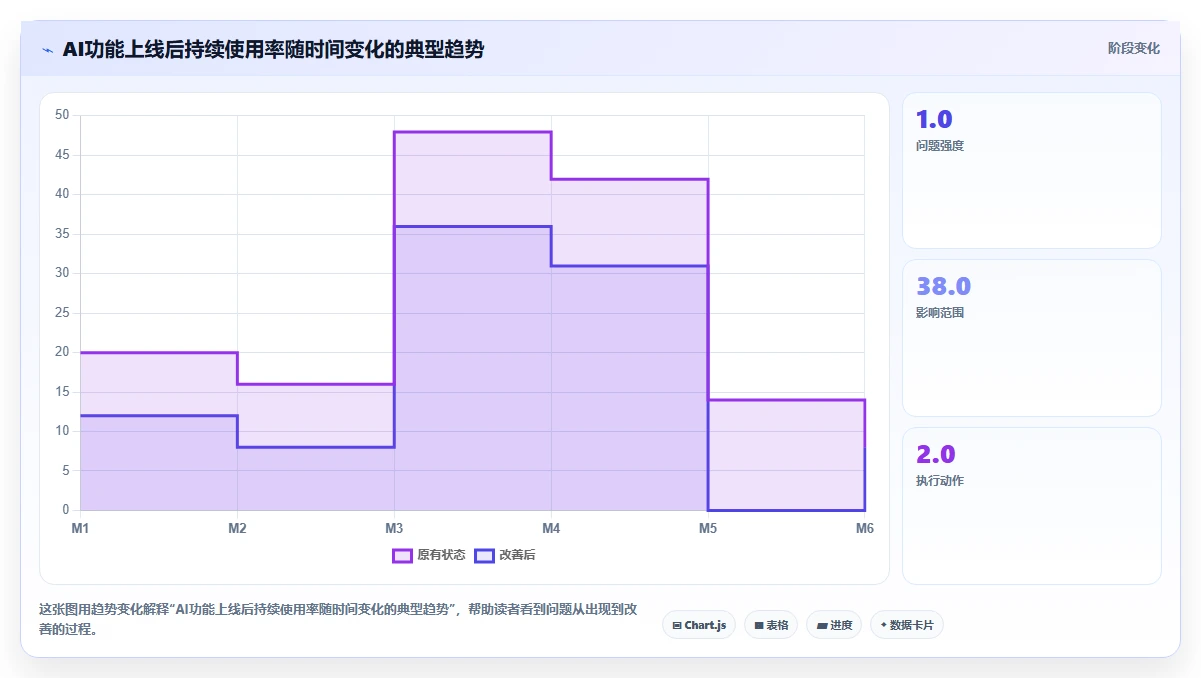Click the 50 y-axis value
The width and height of the screenshot is (1201, 678).
(x=62, y=115)
